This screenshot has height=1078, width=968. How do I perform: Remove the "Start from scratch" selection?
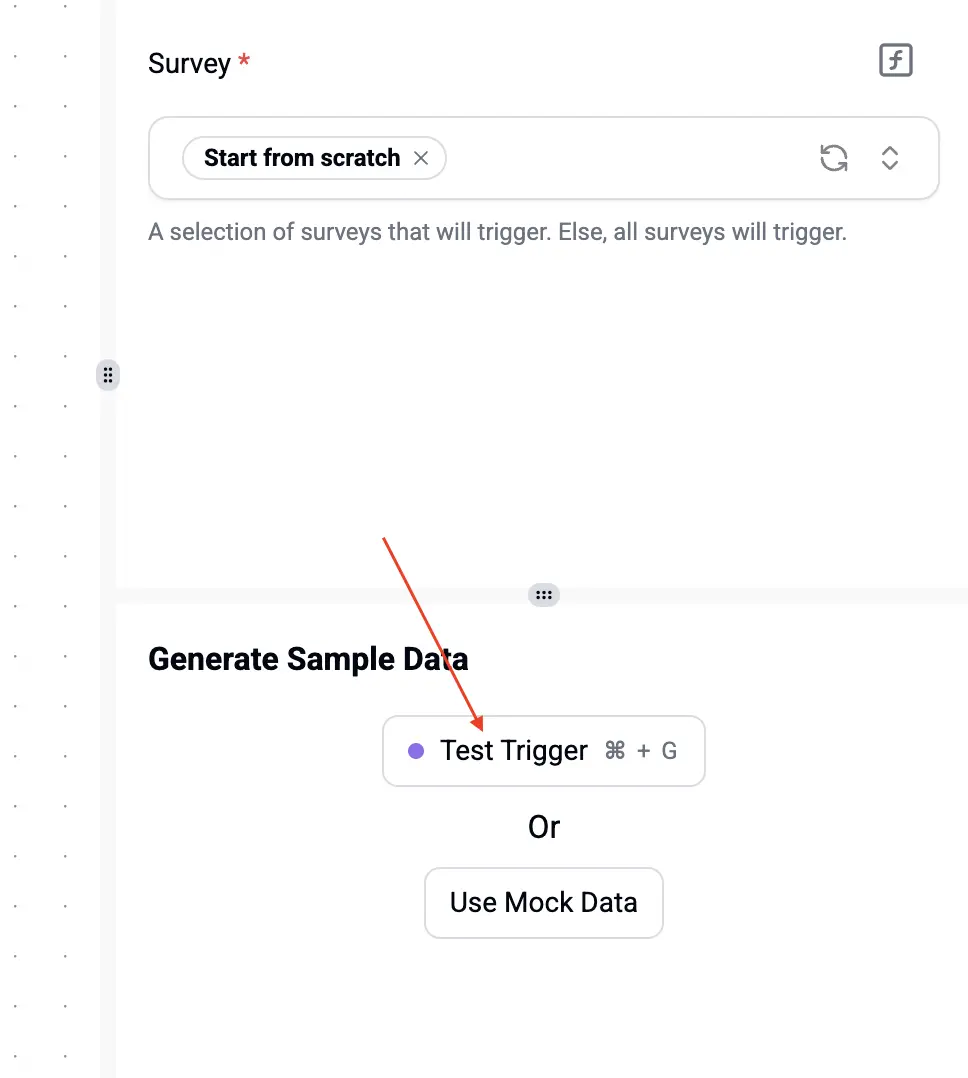pos(421,158)
